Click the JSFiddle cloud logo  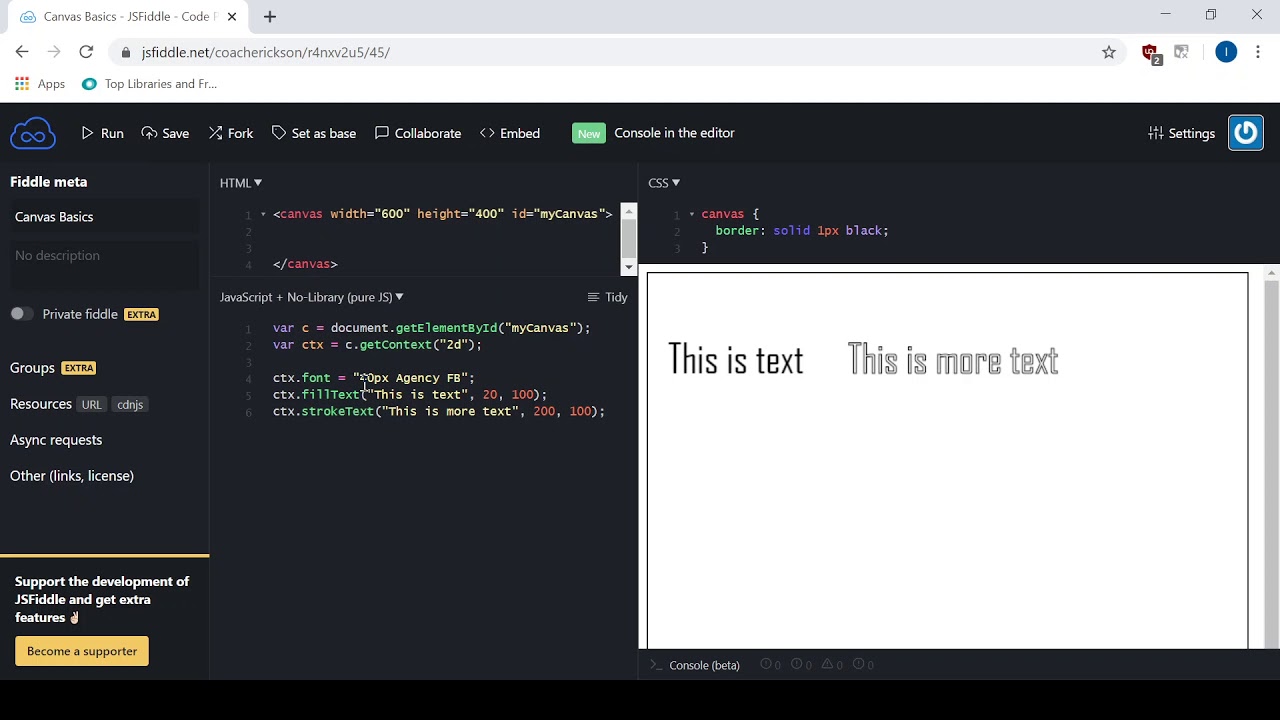click(33, 133)
